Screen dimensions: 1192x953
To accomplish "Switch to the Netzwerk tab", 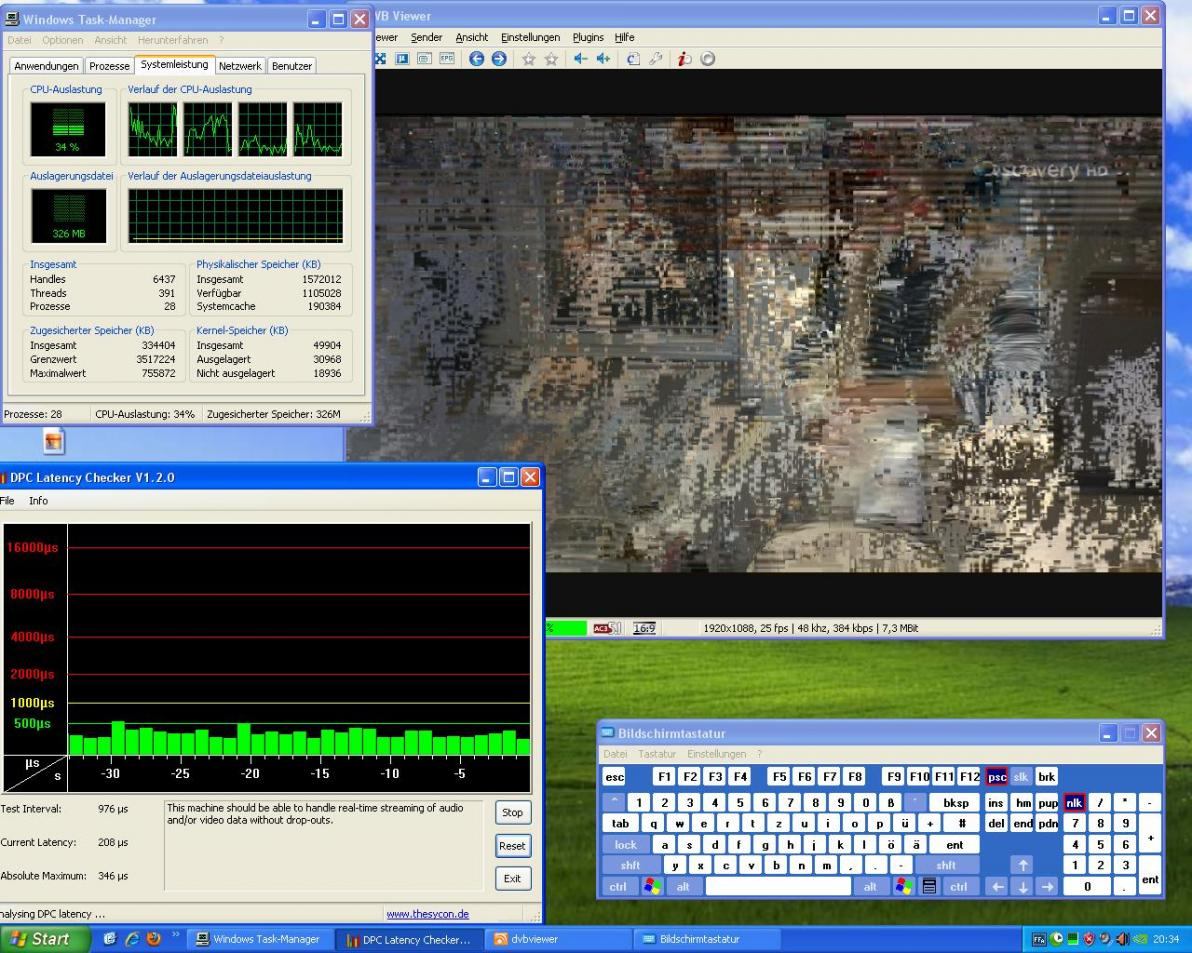I will [x=240, y=66].
